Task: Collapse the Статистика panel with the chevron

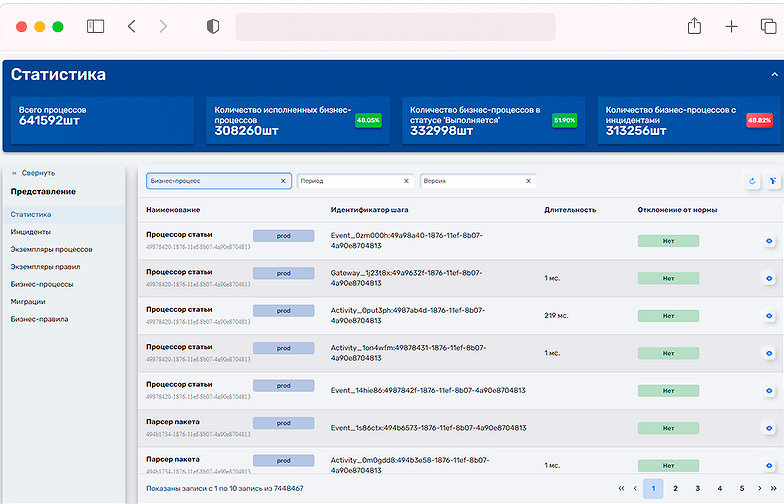Action: tap(774, 74)
